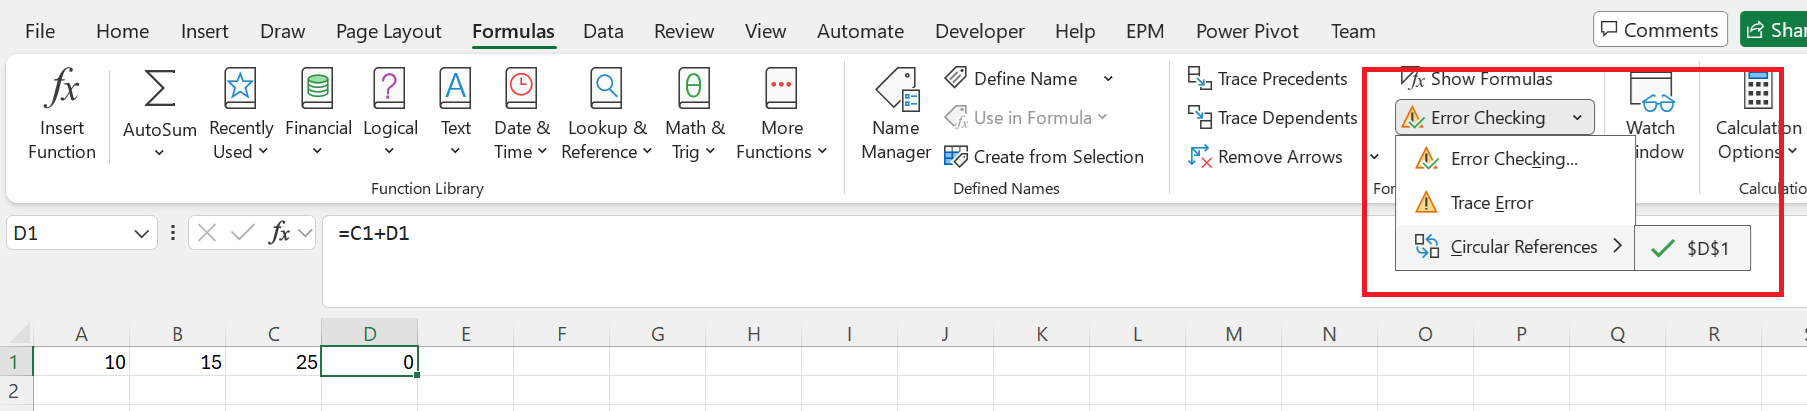Open Financial functions library icon

click(318, 88)
